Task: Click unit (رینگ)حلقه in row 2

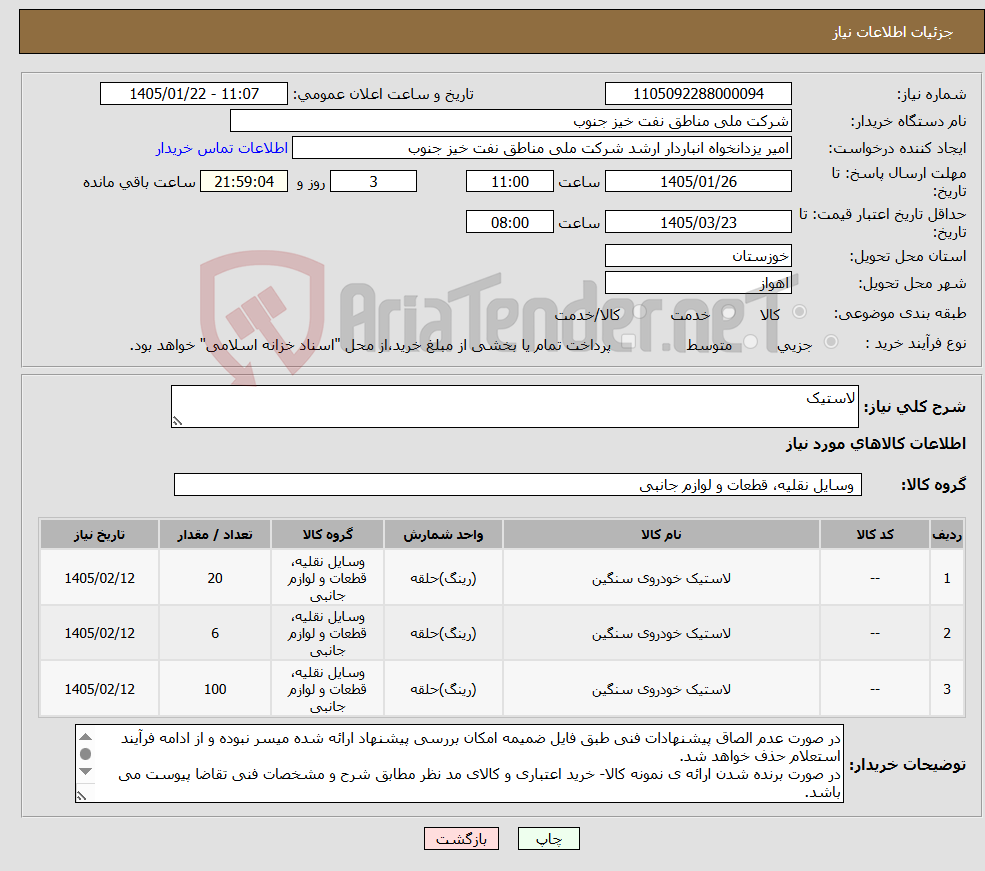Action: click(x=443, y=633)
